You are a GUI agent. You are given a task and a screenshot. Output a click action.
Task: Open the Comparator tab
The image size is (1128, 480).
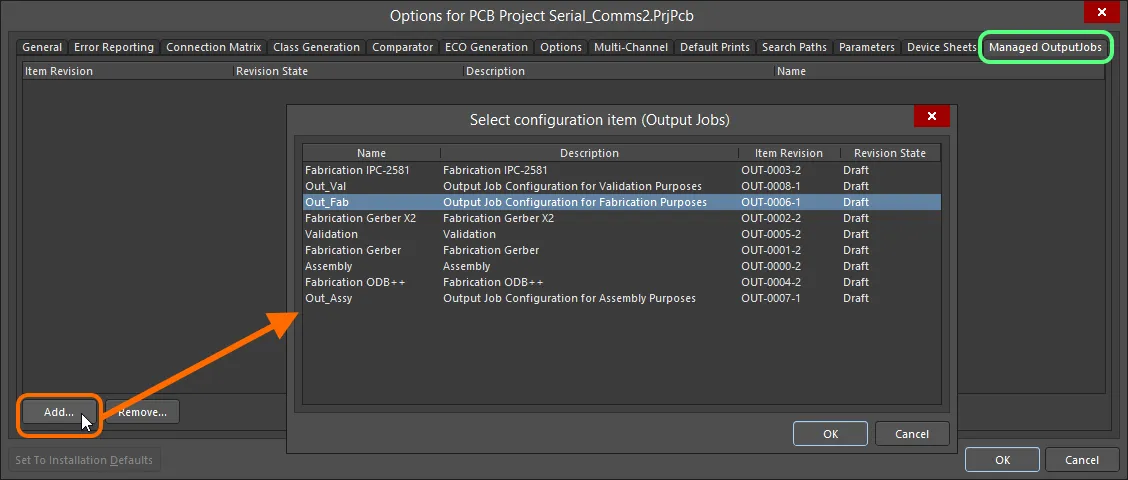click(x=403, y=47)
